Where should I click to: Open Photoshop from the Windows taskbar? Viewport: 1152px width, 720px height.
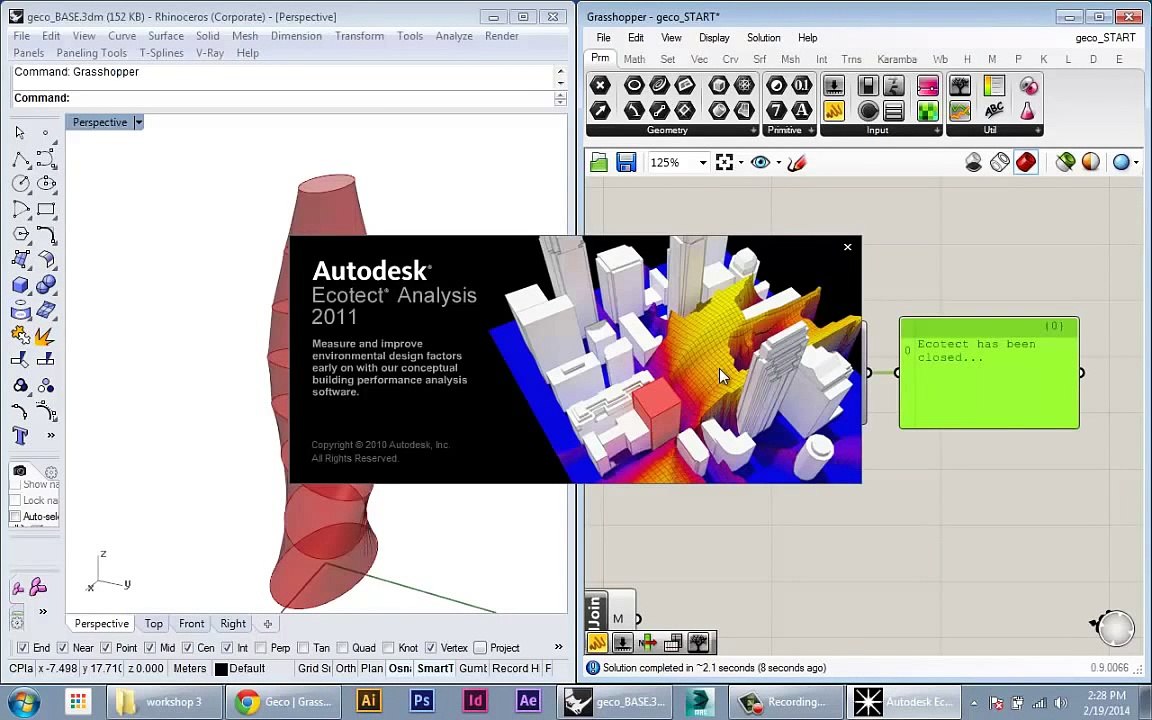pyautogui.click(x=422, y=702)
